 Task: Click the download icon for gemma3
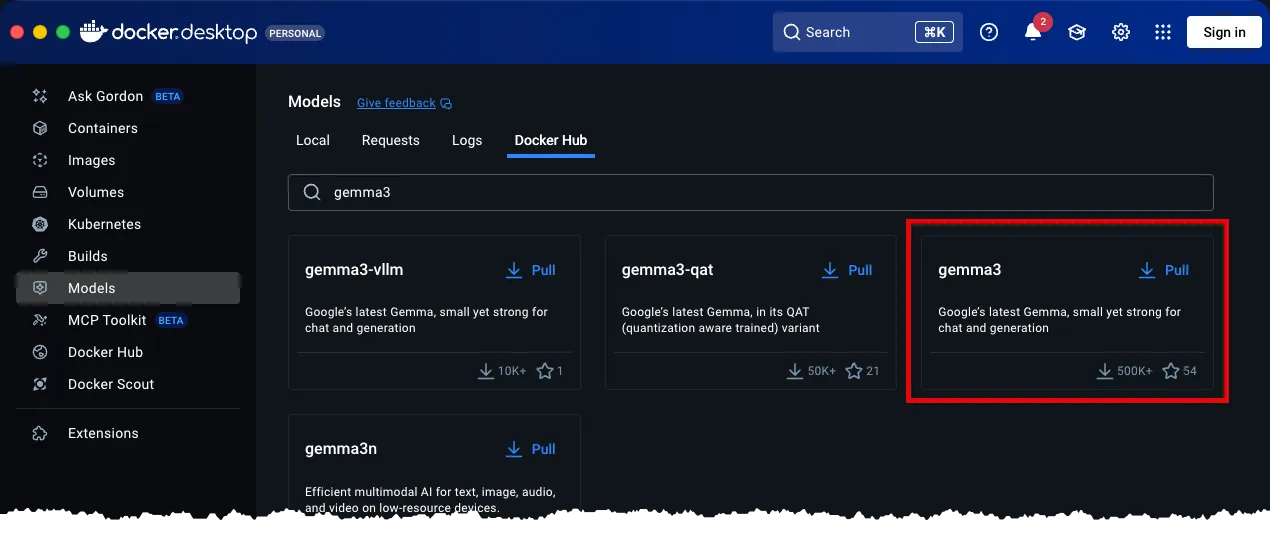[1147, 270]
